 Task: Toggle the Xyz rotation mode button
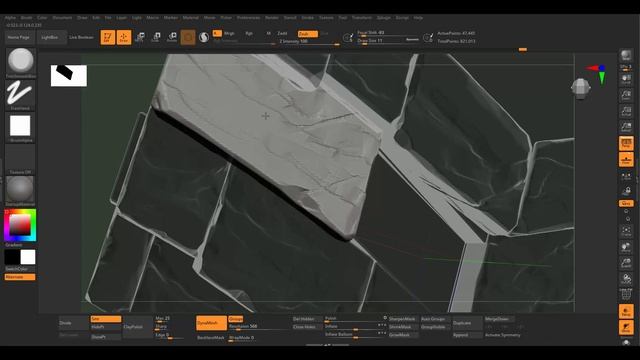click(626, 203)
